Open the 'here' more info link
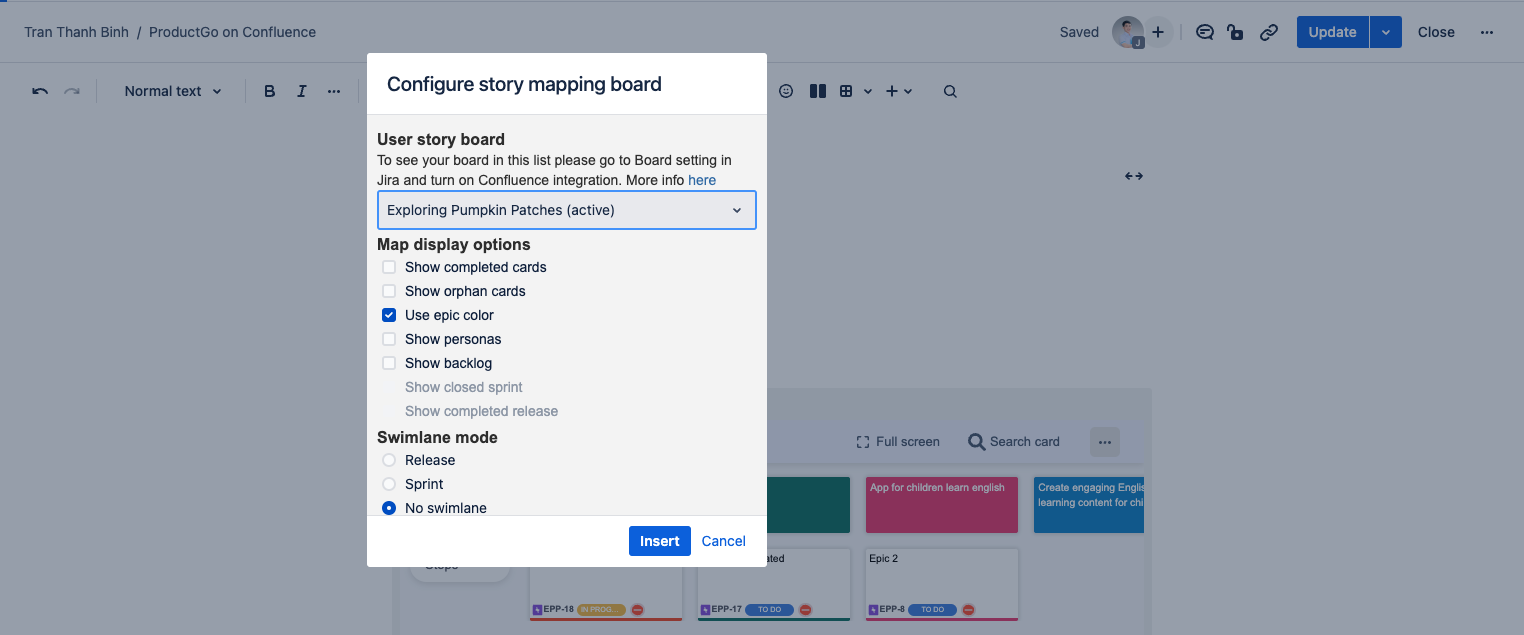Image resolution: width=1524 pixels, height=635 pixels. pyautogui.click(x=702, y=180)
